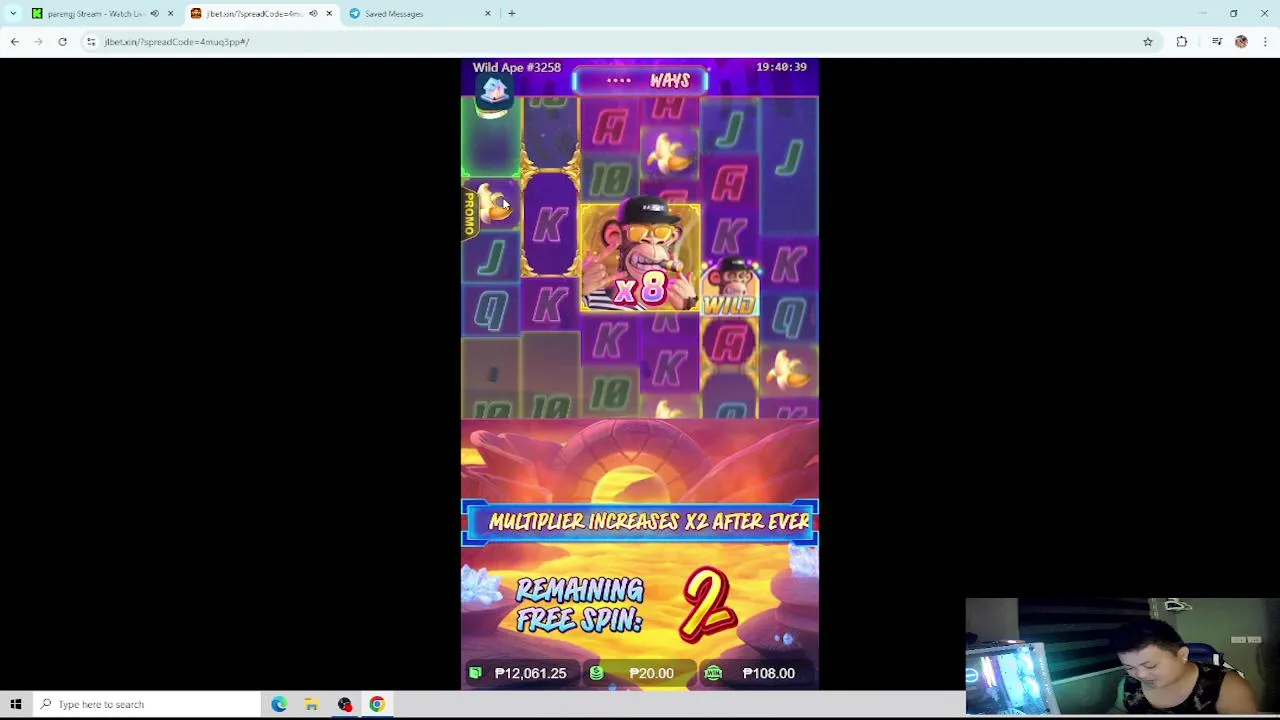
Task: Click the multiplier increases info banner
Action: click(640, 522)
